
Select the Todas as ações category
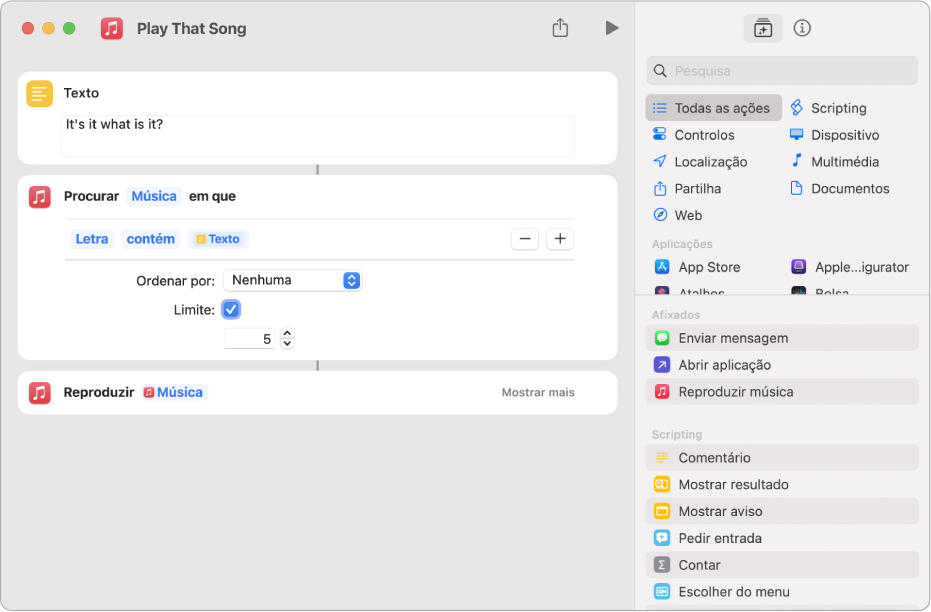pos(713,108)
